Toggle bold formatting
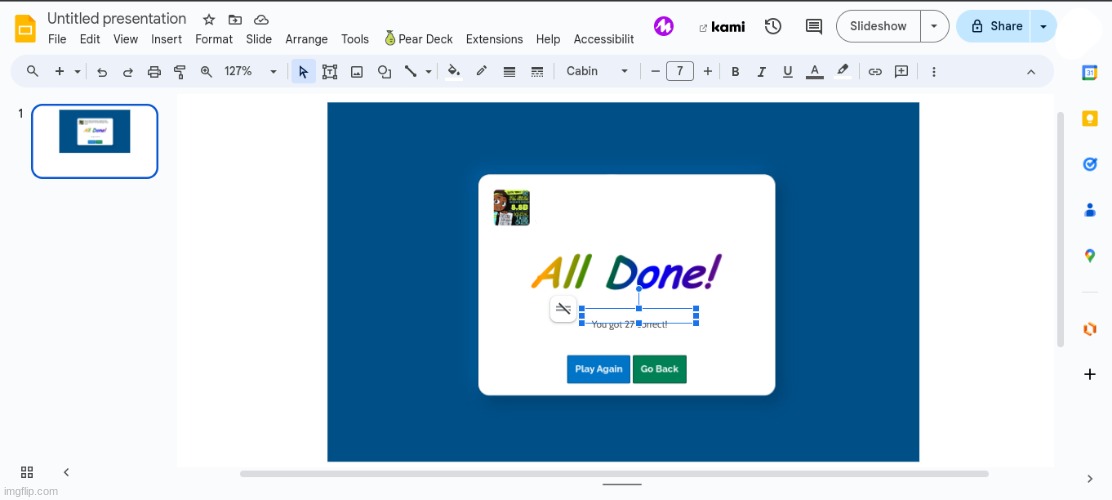This screenshot has width=1112, height=500. 735,72
